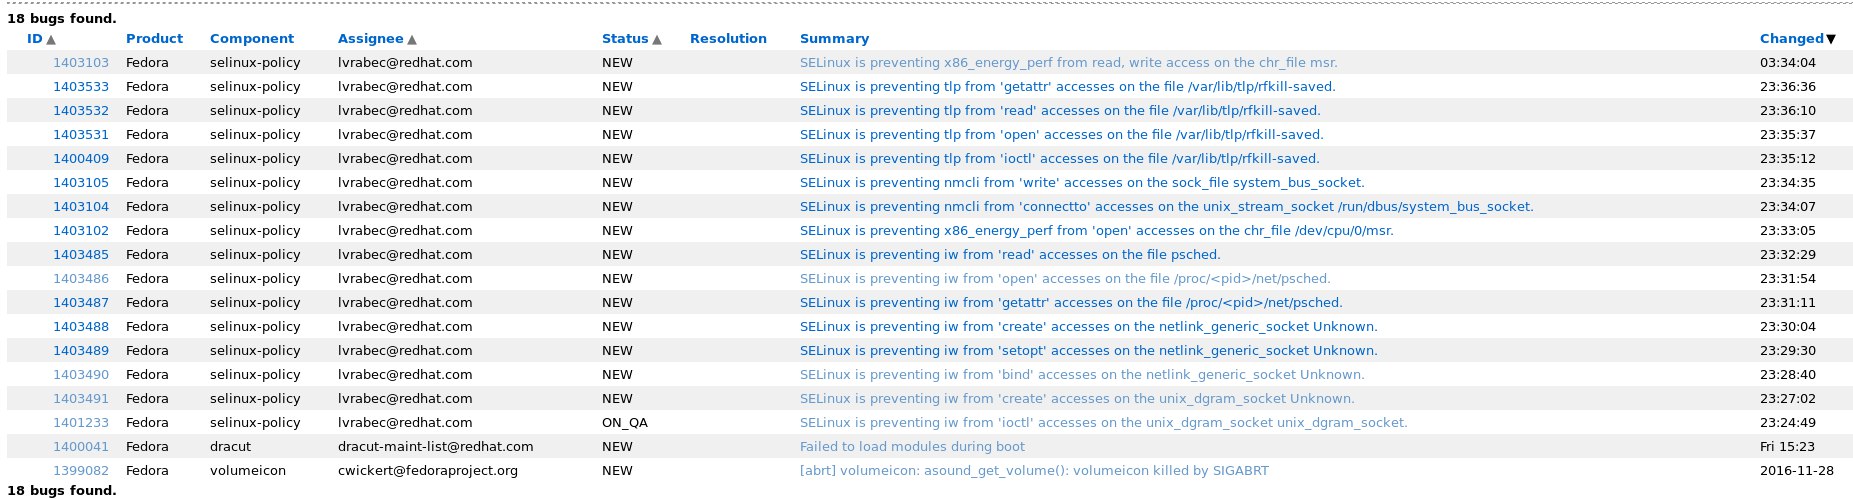1853x499 pixels.
Task: Open bug ID 1403485
Action: 81,254
